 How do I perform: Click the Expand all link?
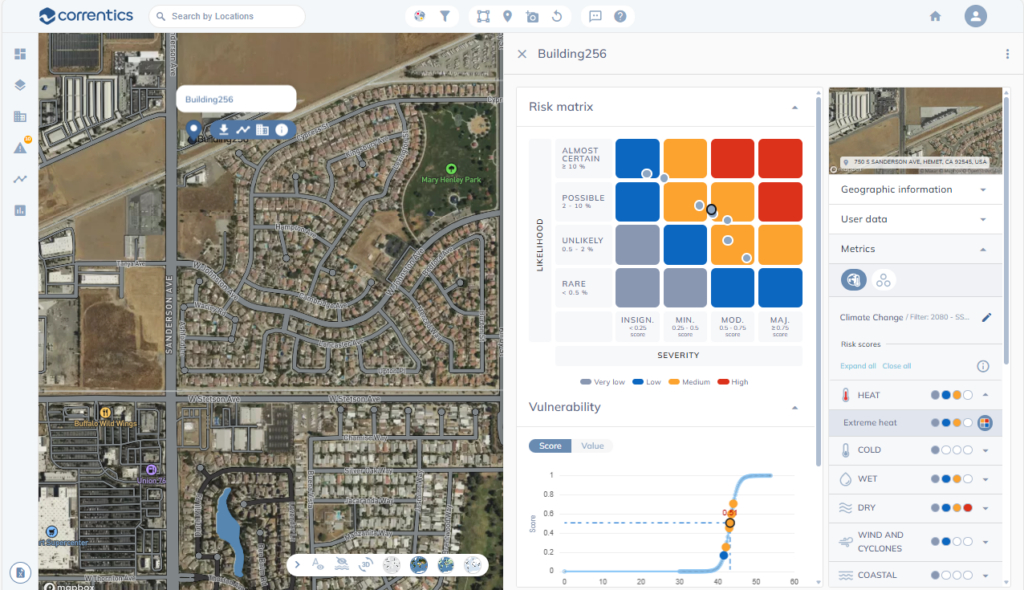[x=858, y=366]
